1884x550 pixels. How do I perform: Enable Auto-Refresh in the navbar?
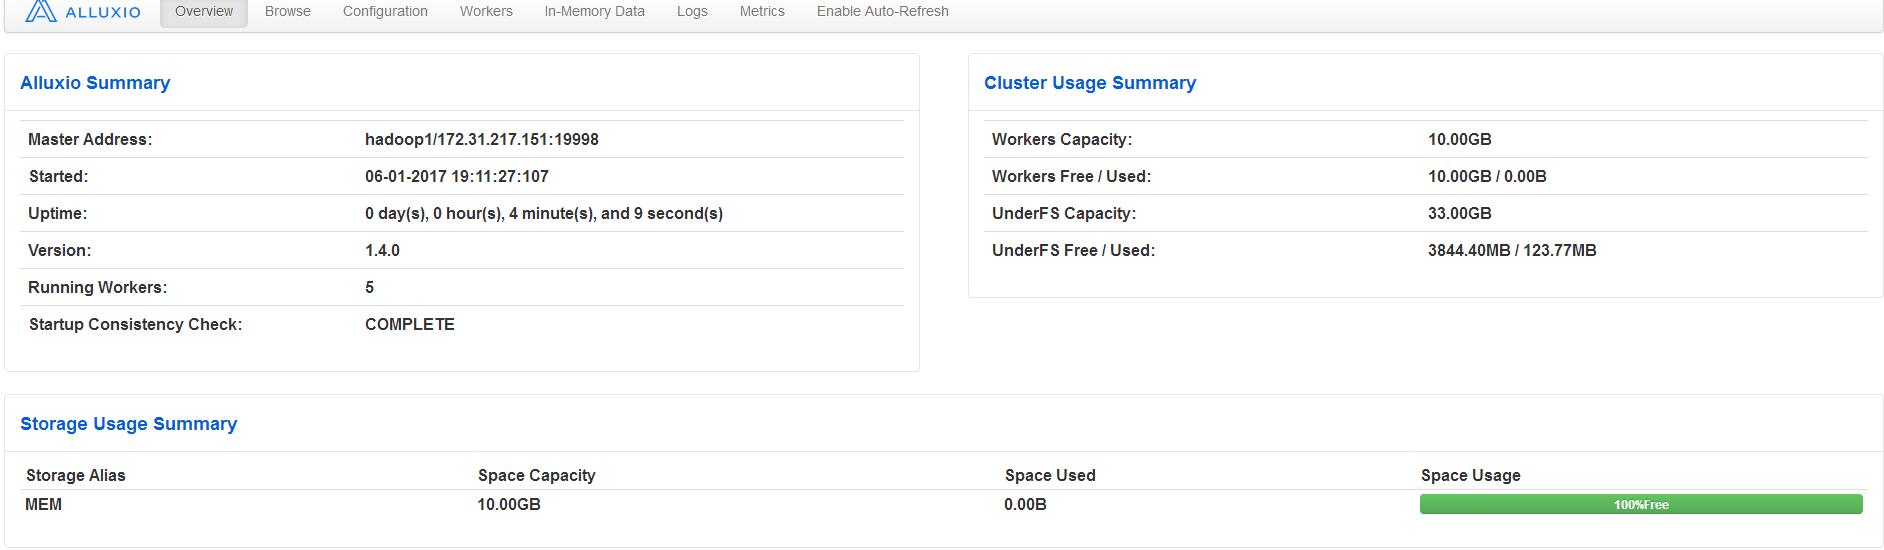pos(883,12)
